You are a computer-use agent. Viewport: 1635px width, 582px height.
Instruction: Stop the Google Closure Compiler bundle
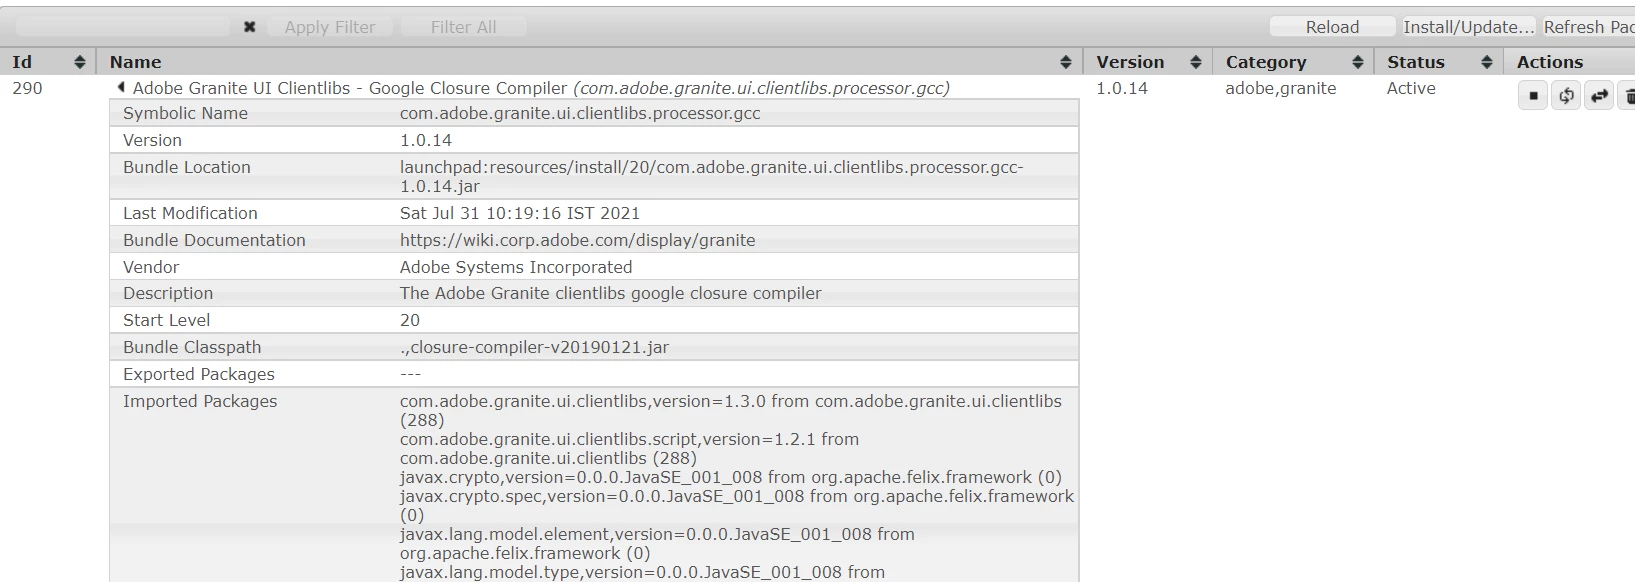click(1533, 96)
